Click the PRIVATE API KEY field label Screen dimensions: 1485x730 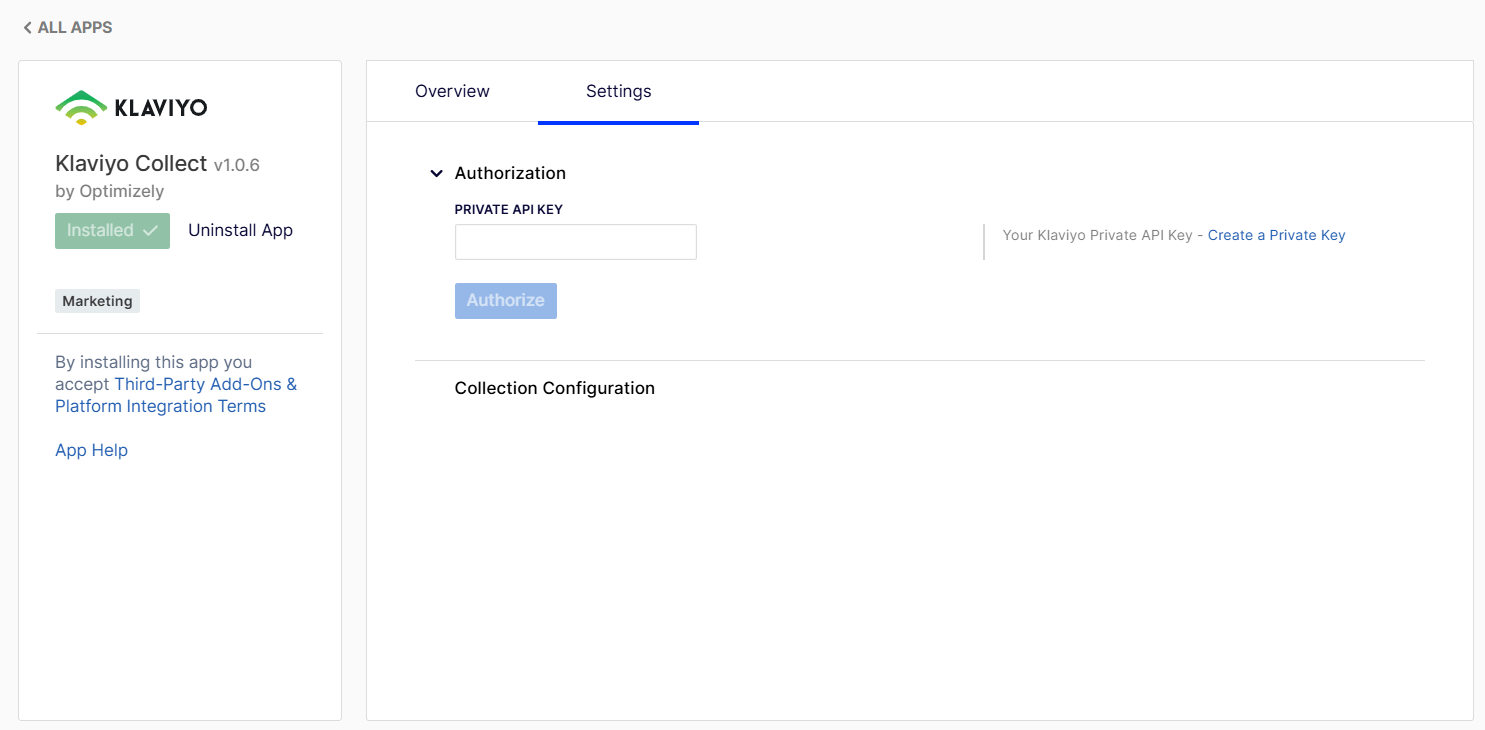(509, 209)
